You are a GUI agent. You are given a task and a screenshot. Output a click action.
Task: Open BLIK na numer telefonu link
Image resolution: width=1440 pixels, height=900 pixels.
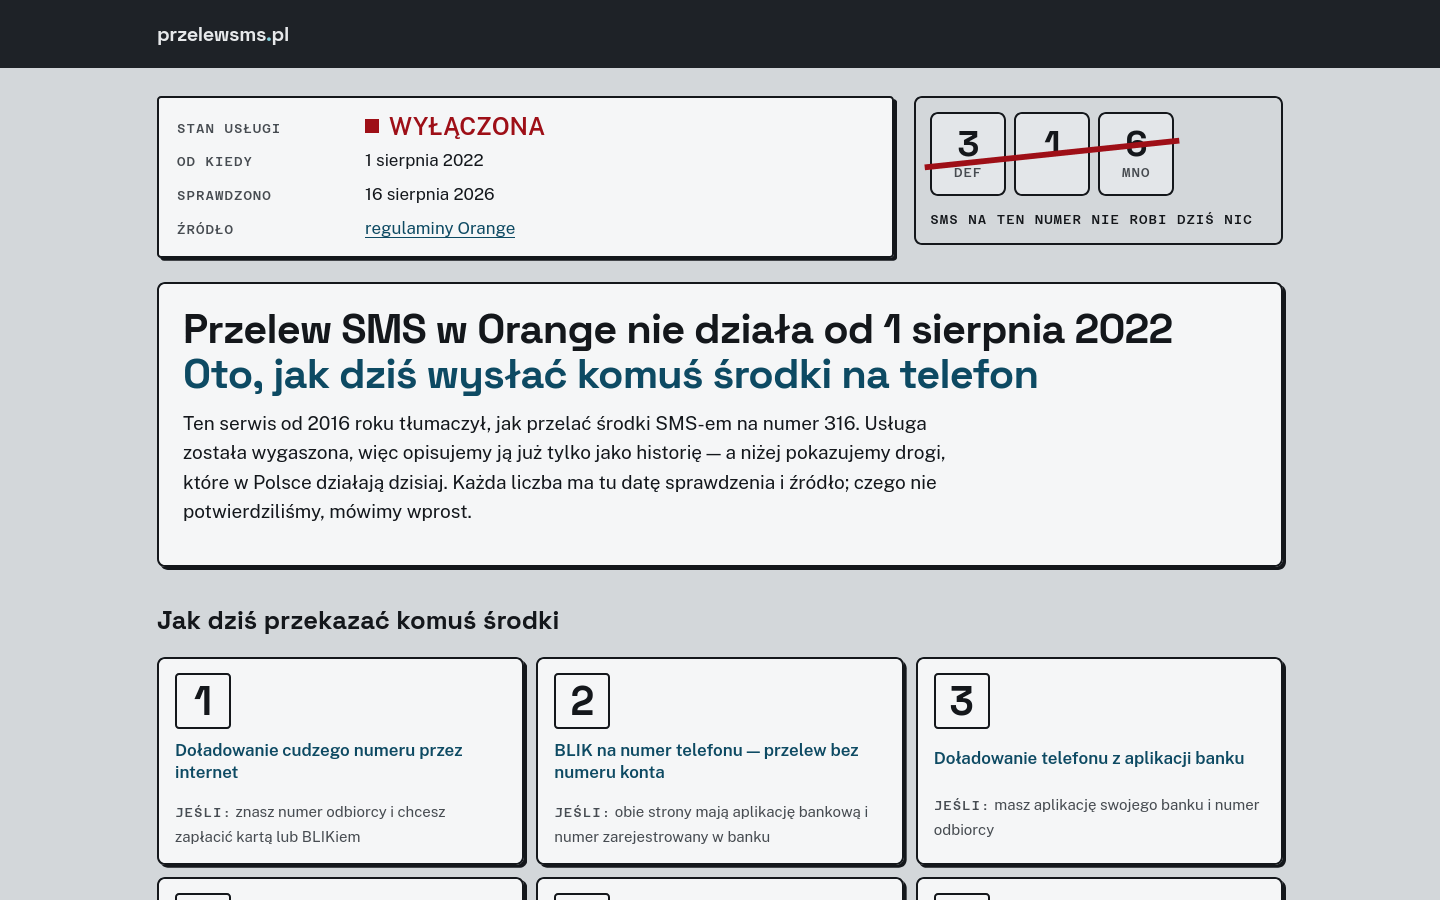(x=706, y=761)
